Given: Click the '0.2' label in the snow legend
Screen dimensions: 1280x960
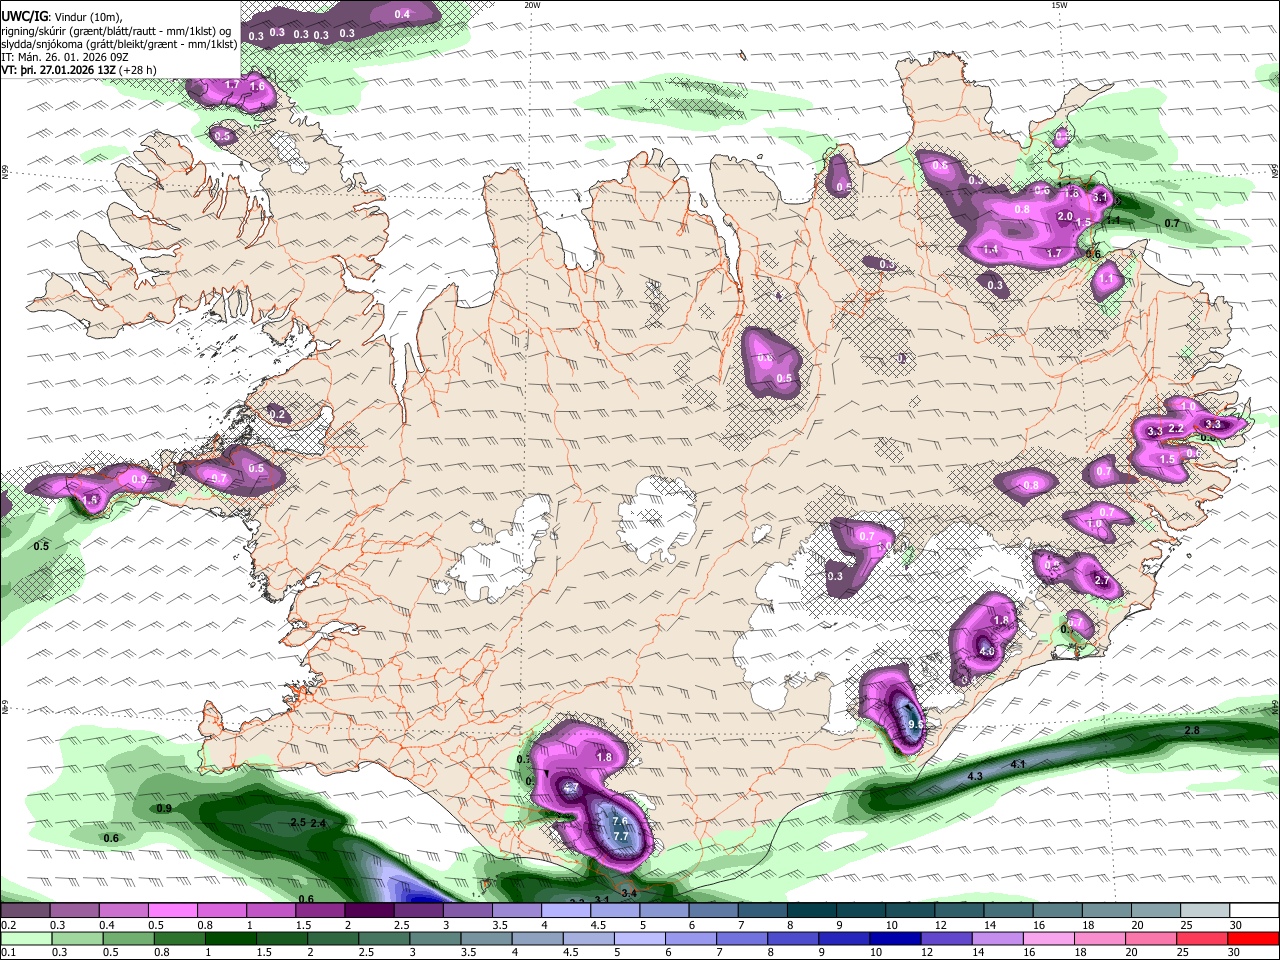Looking at the screenshot, I should (x=8, y=925).
